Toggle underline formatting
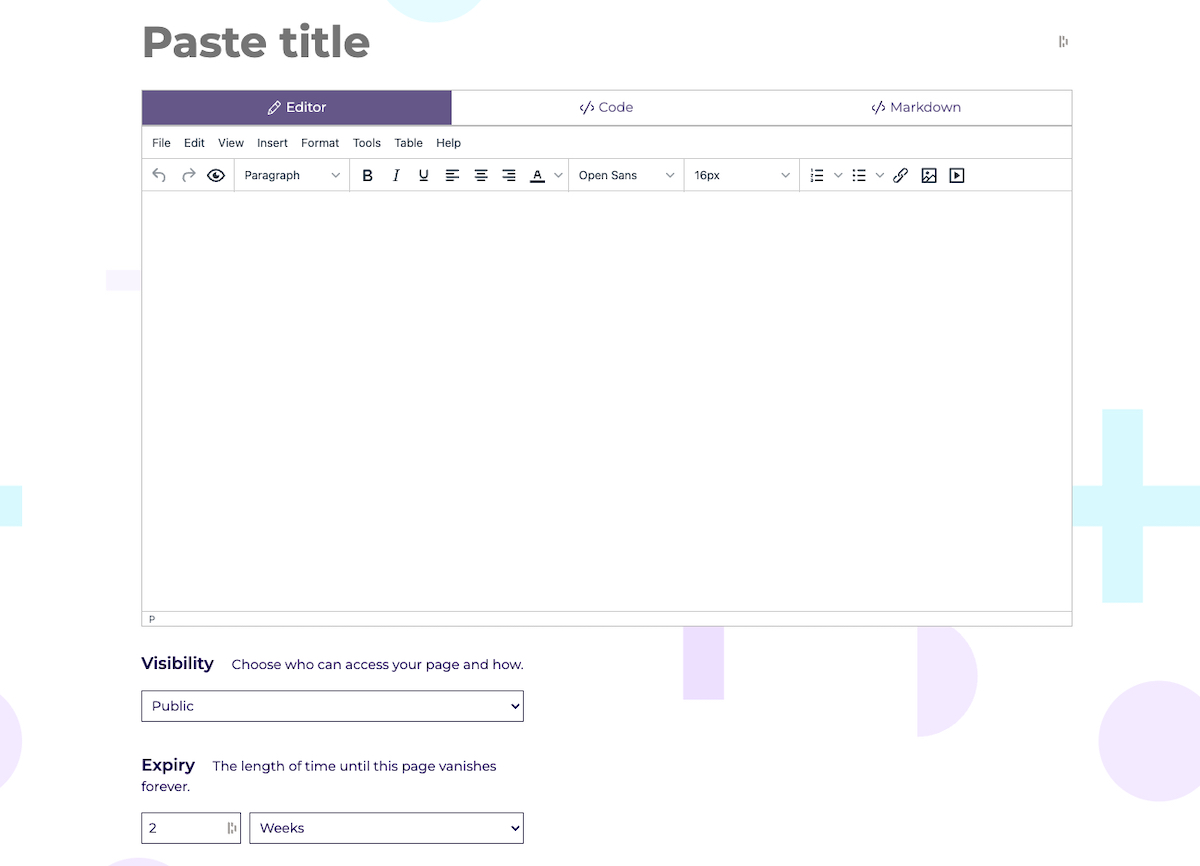The height and width of the screenshot is (866, 1200). [424, 175]
